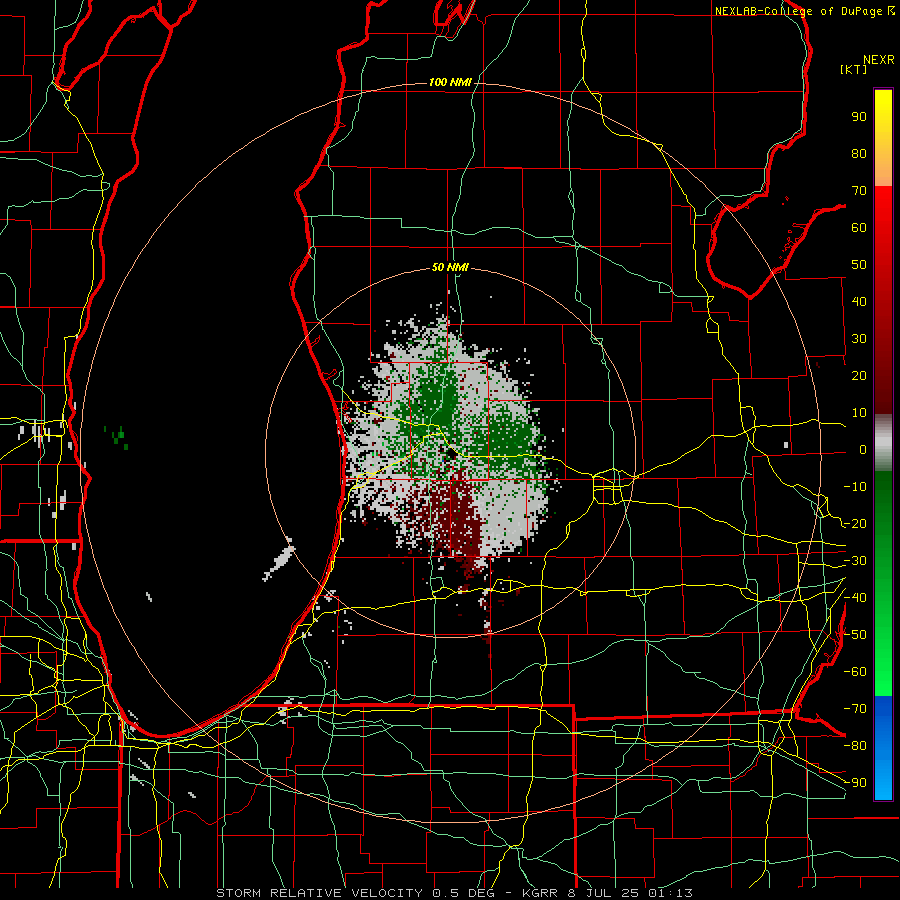
Task: Click the -60 value on the velocity scale
Action: pos(855,672)
